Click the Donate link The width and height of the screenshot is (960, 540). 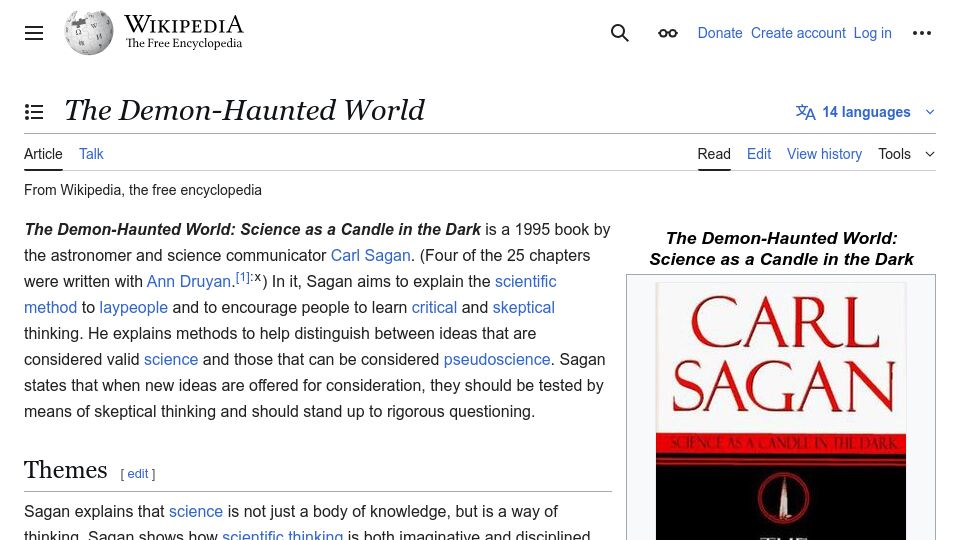(720, 33)
